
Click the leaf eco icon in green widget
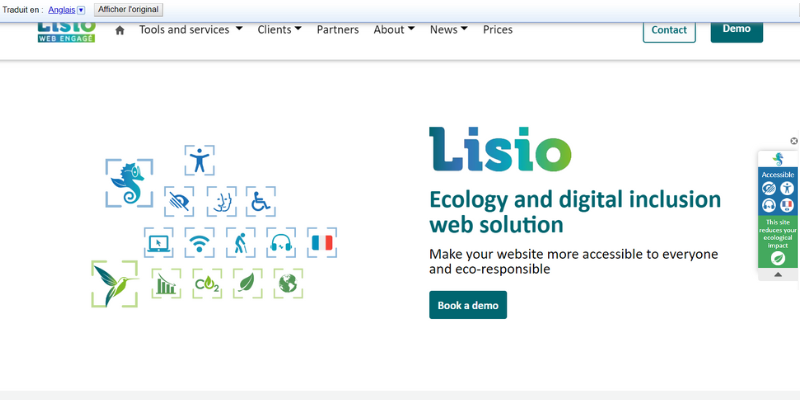[778, 259]
